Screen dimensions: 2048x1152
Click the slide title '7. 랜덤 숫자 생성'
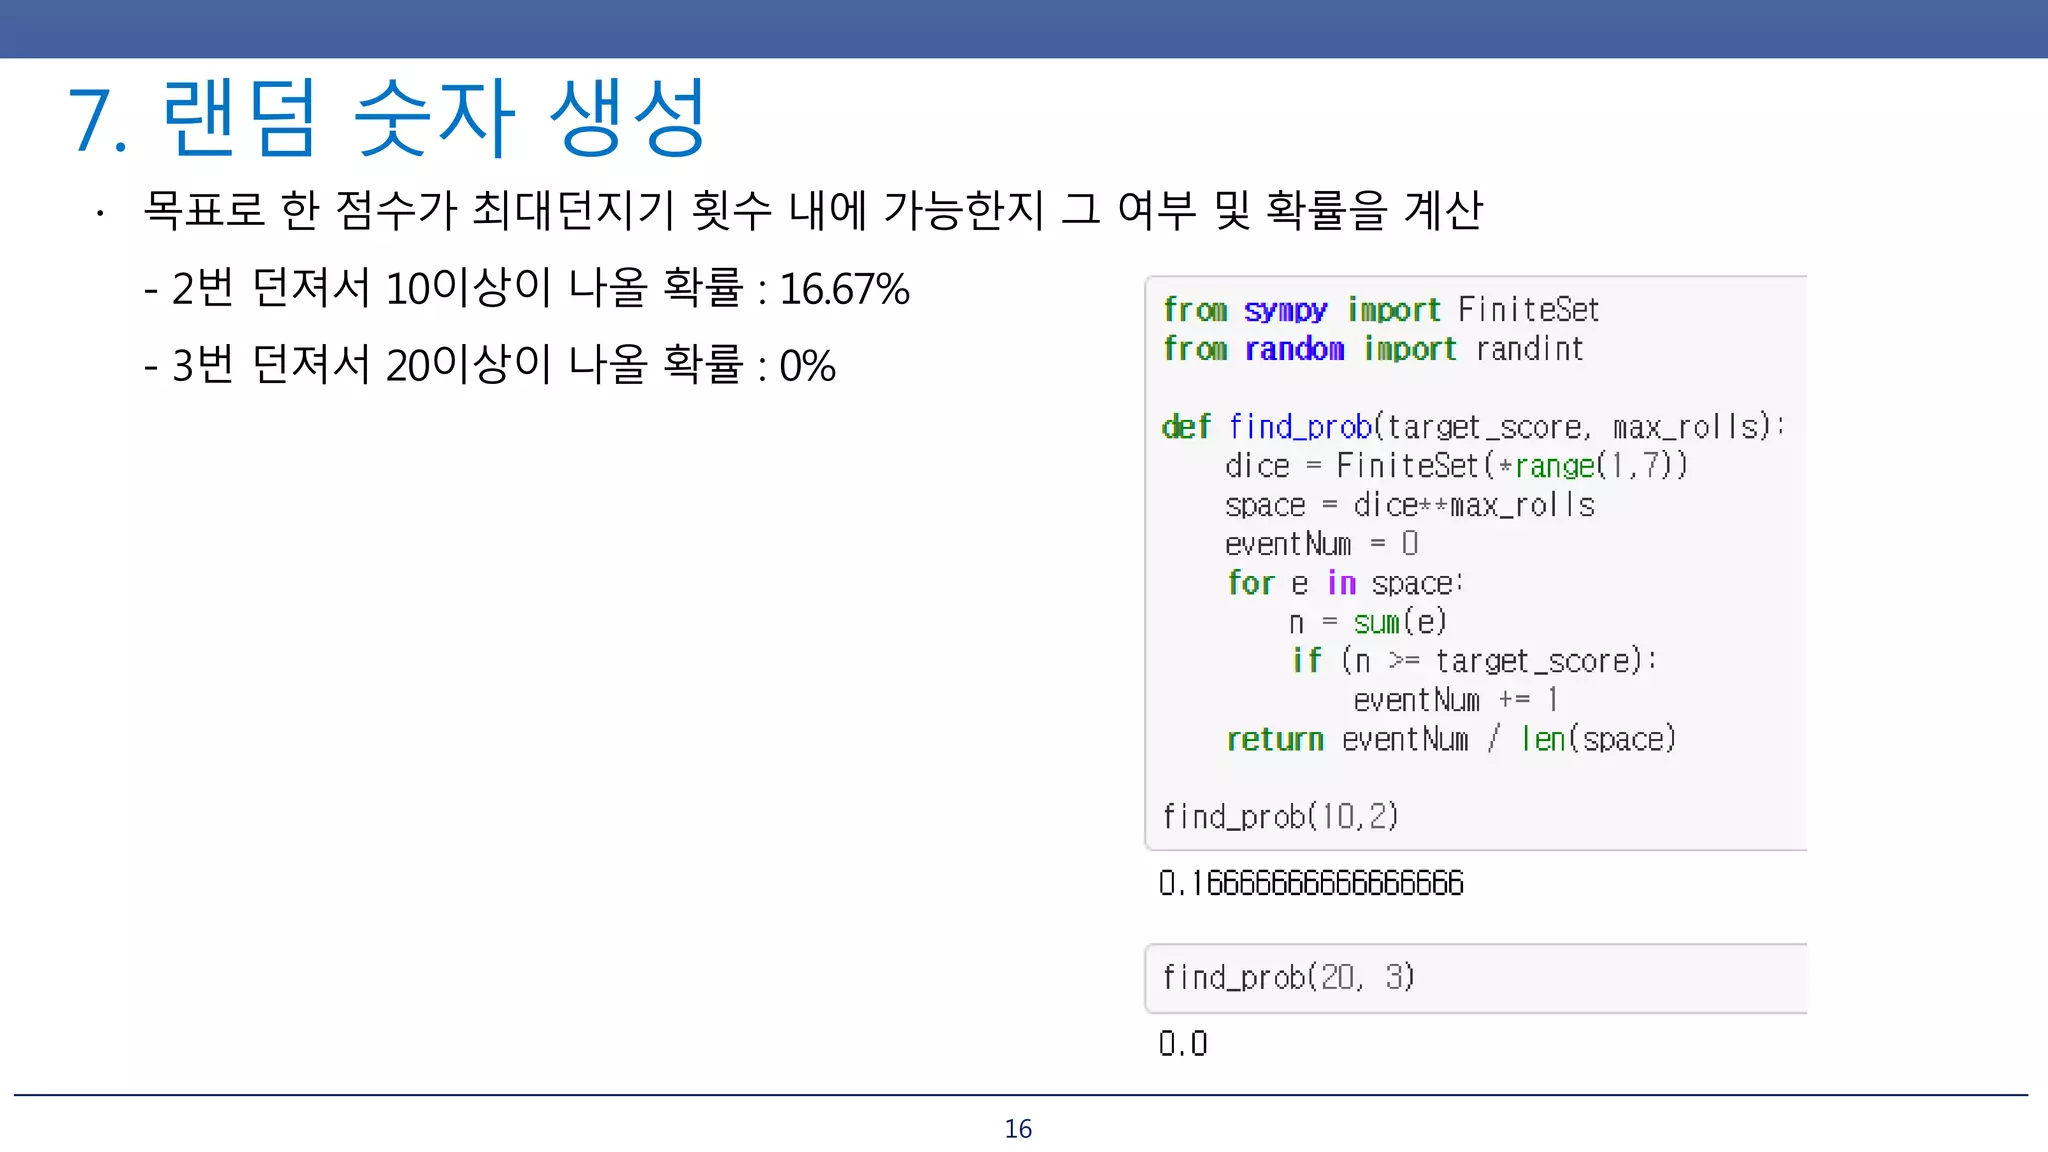[387, 118]
